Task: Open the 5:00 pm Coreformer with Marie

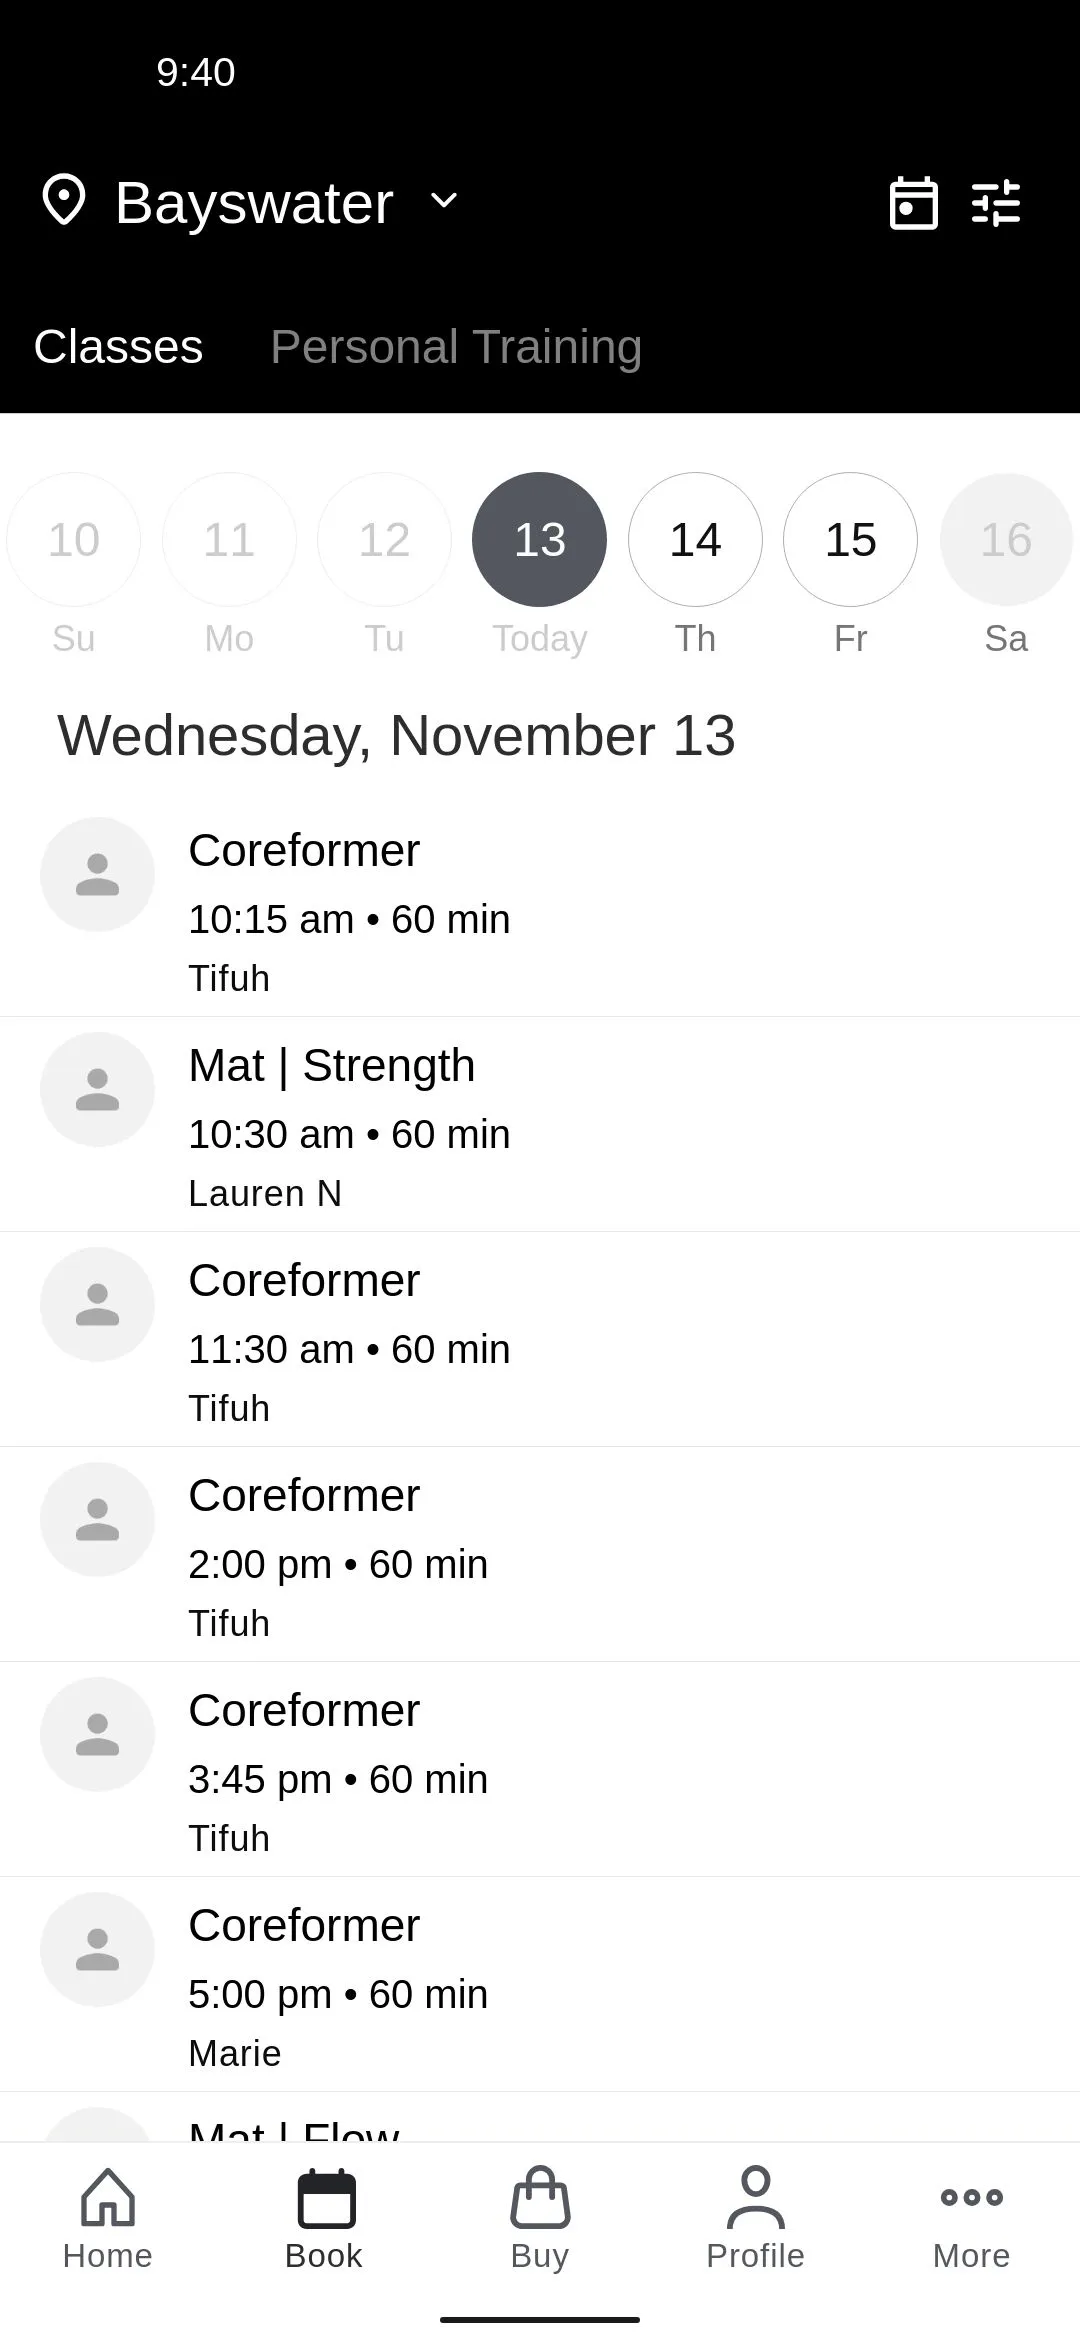Action: (x=540, y=1985)
